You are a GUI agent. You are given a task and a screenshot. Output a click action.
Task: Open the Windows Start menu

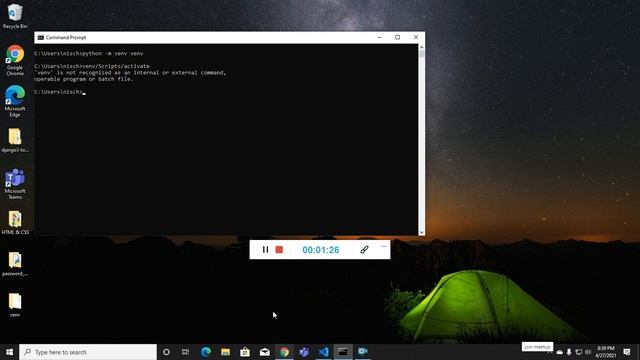click(9, 352)
